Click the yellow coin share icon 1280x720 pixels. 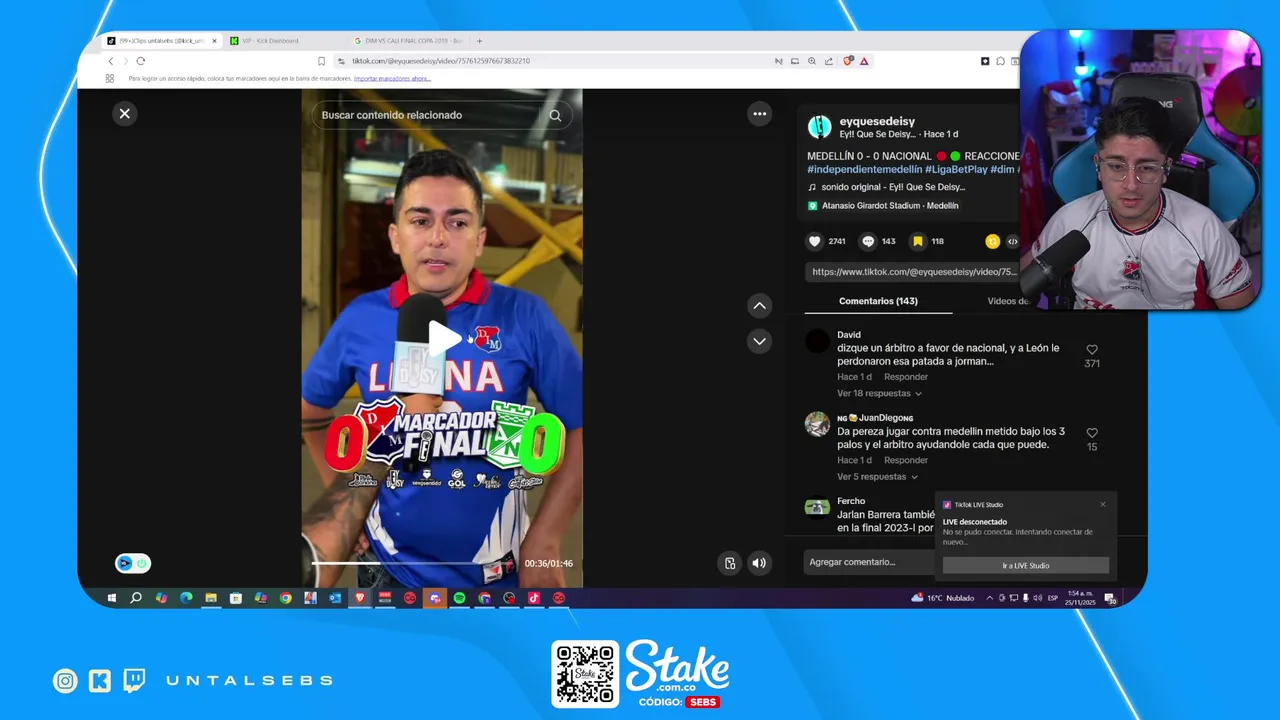[x=992, y=241]
